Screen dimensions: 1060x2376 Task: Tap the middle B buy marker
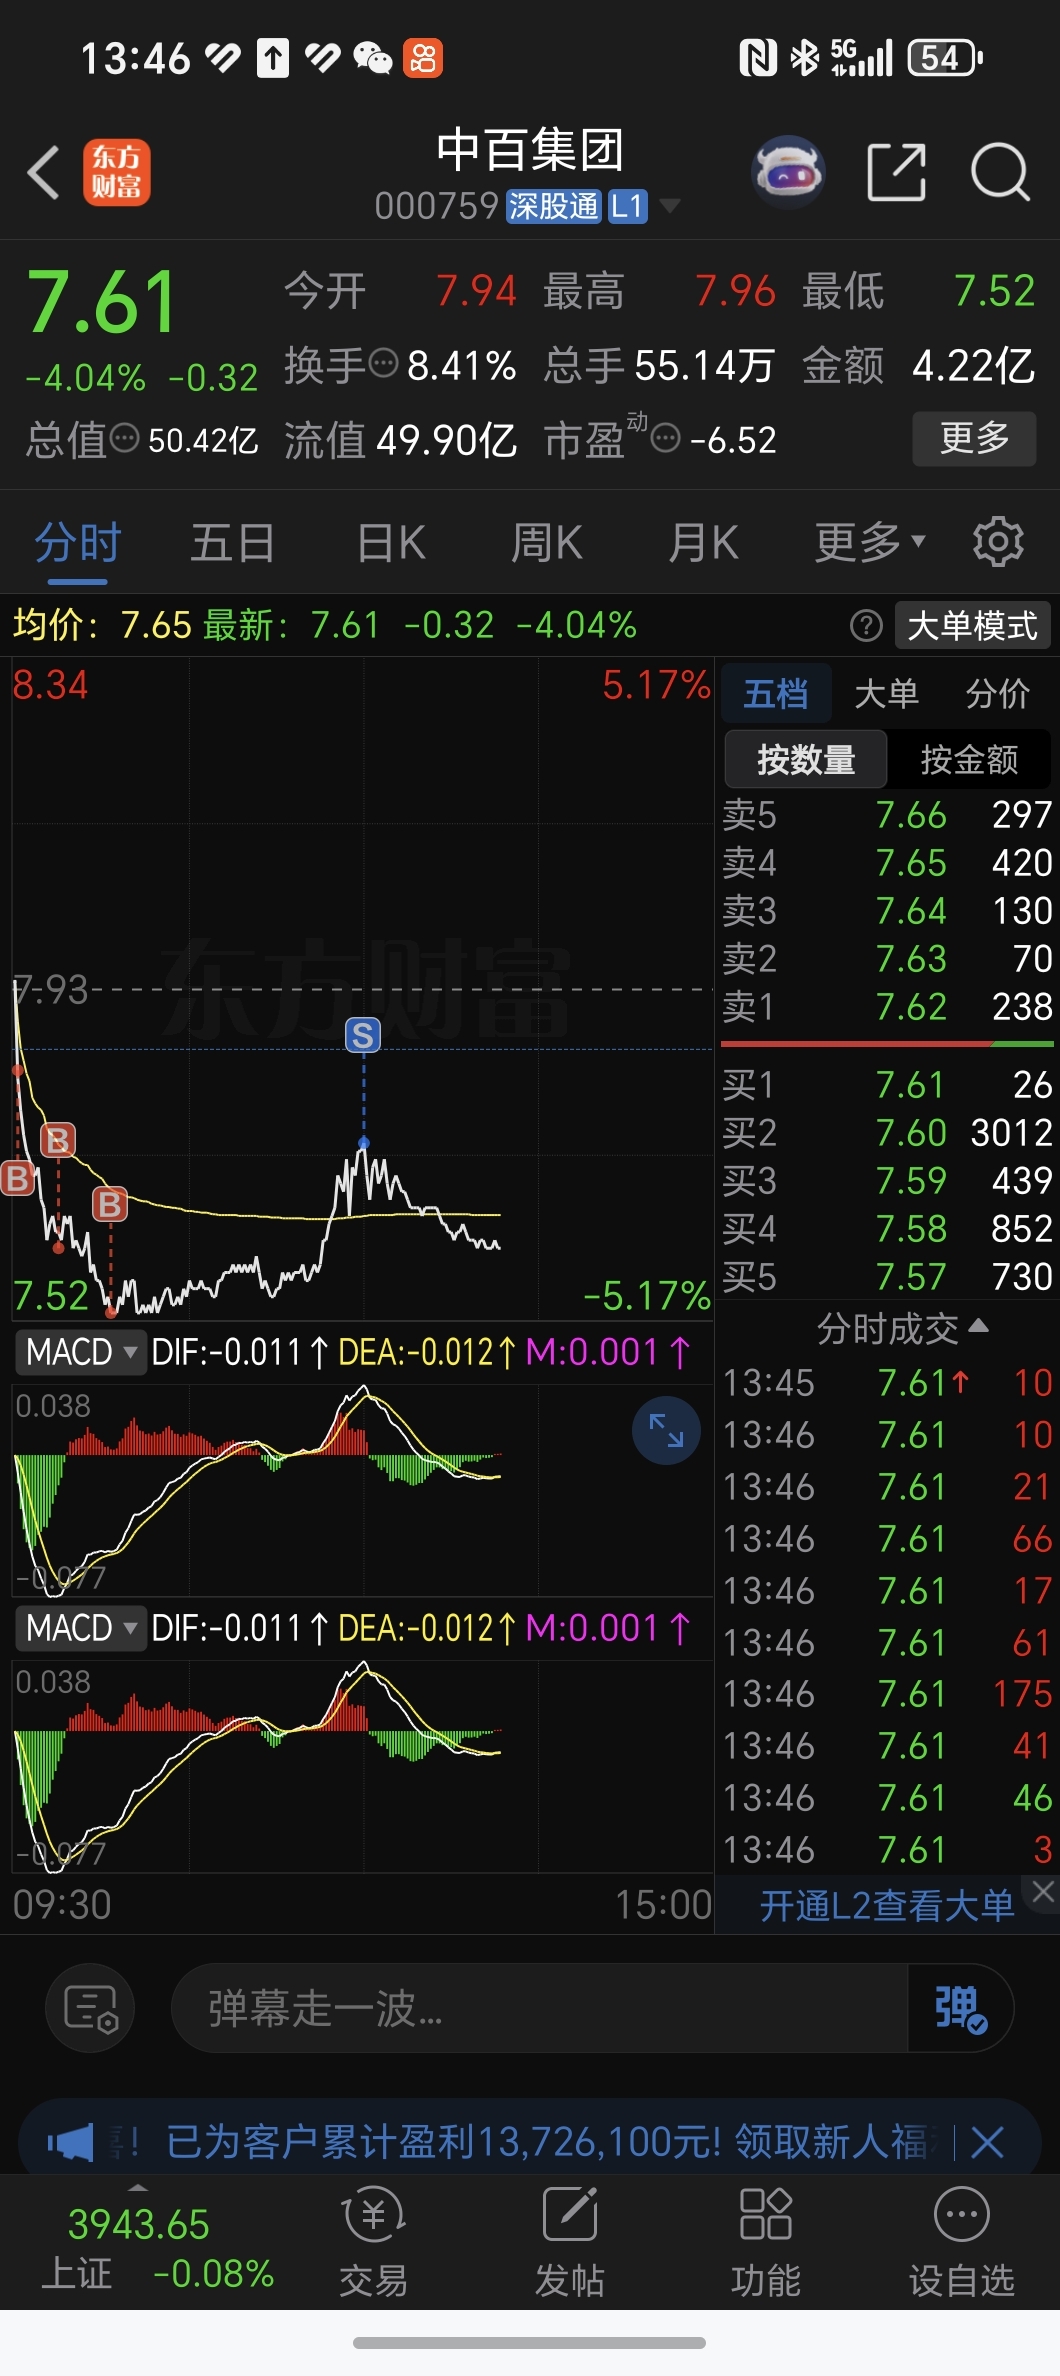57,1140
